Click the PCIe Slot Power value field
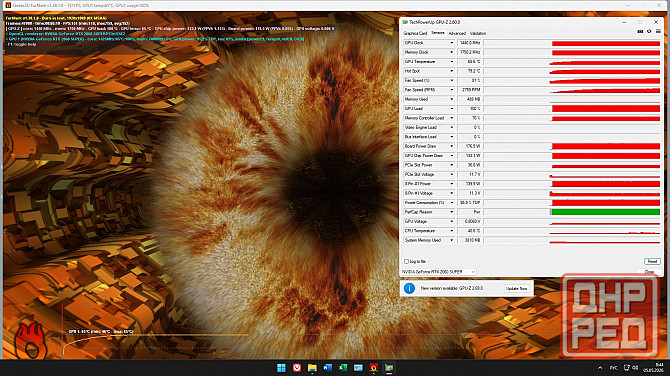This screenshot has width=670, height=376. coord(469,165)
